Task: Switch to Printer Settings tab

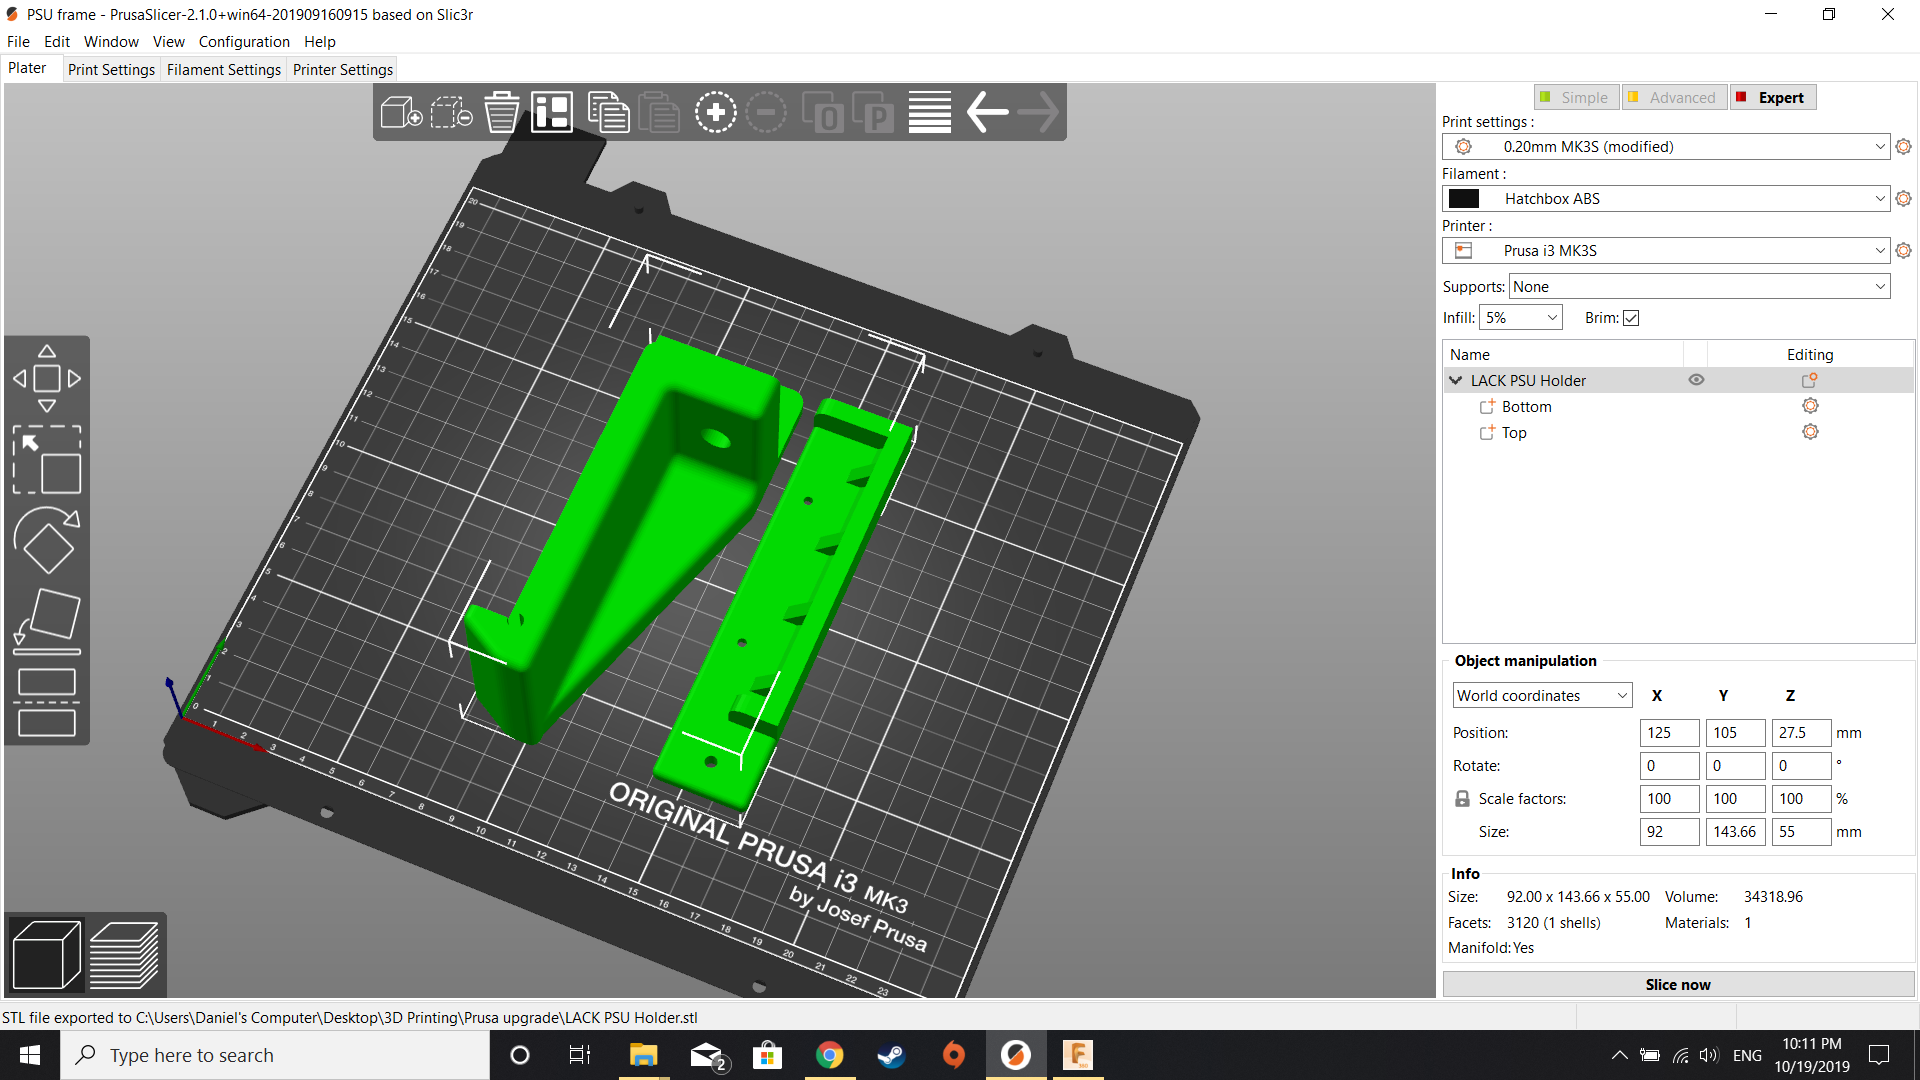Action: 343,69
